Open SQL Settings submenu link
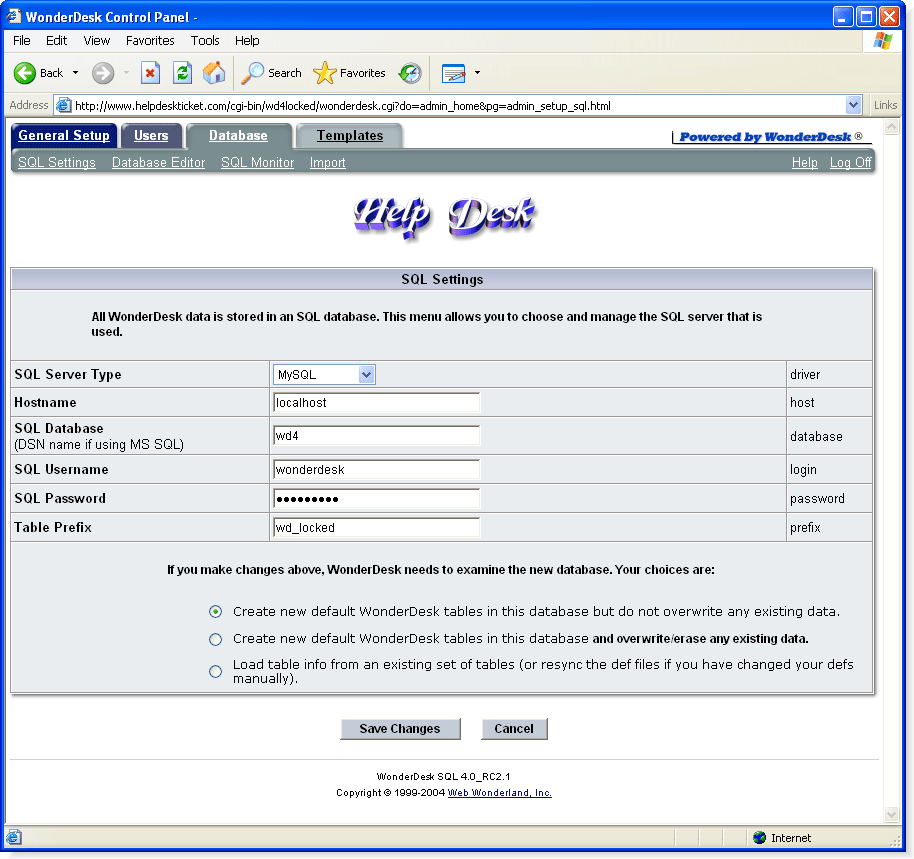Screen dimensions: 914x859 click(x=57, y=163)
